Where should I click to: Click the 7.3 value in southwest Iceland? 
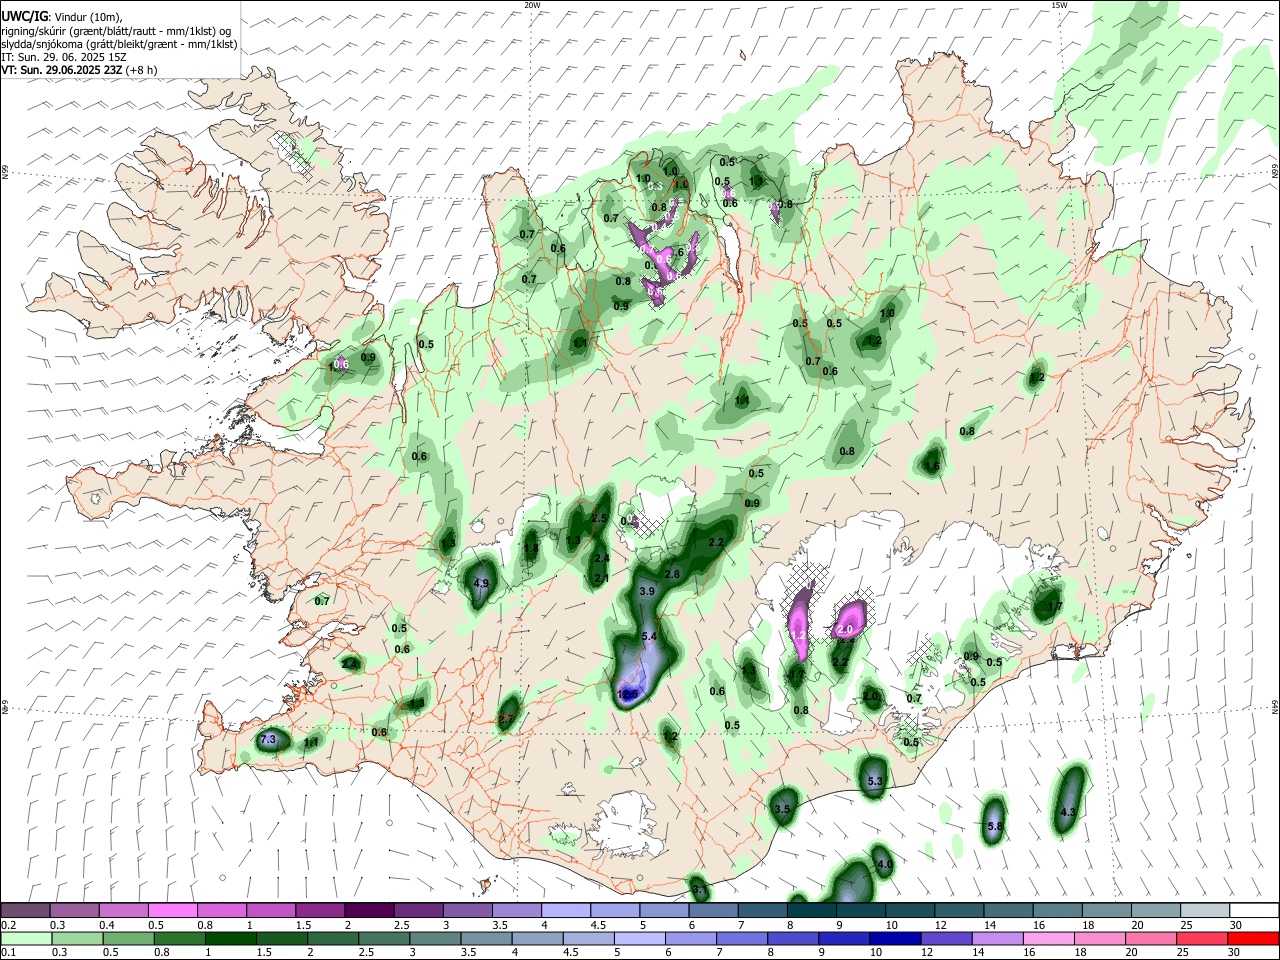click(268, 739)
